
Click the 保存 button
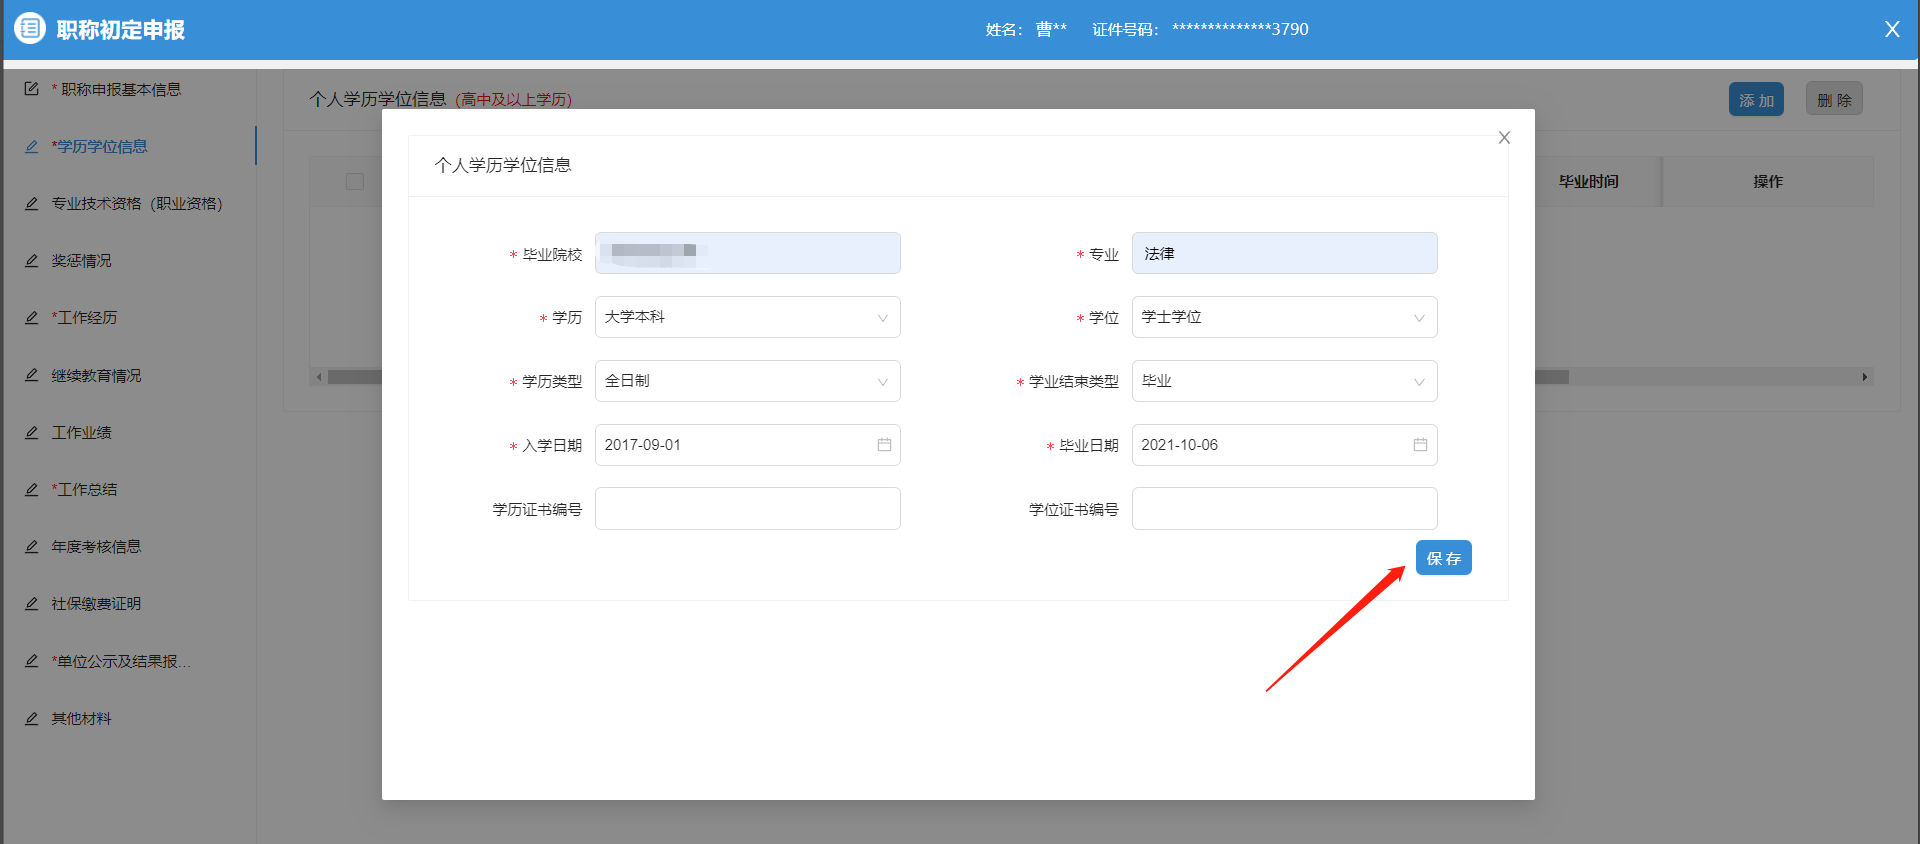1443,558
